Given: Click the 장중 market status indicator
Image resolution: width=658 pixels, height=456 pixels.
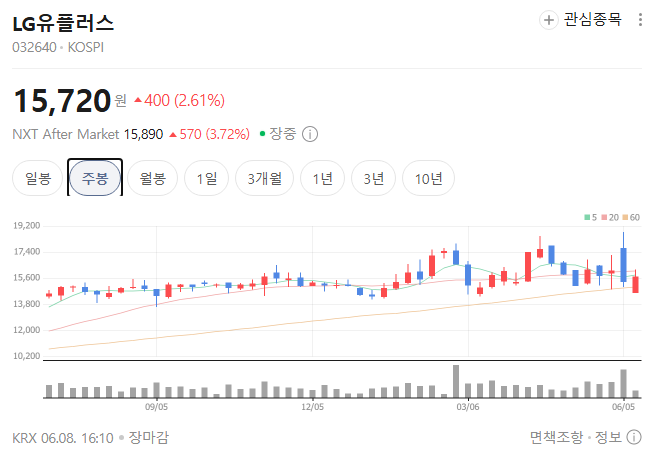Looking at the screenshot, I should pyautogui.click(x=278, y=134).
